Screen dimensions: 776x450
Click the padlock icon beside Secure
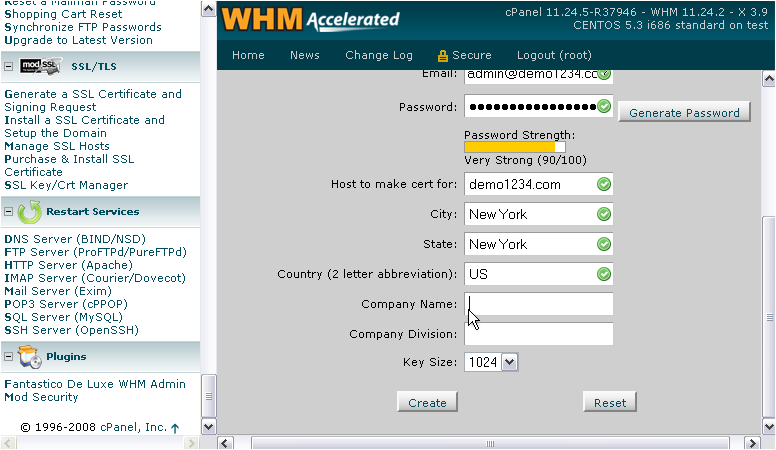(442, 56)
